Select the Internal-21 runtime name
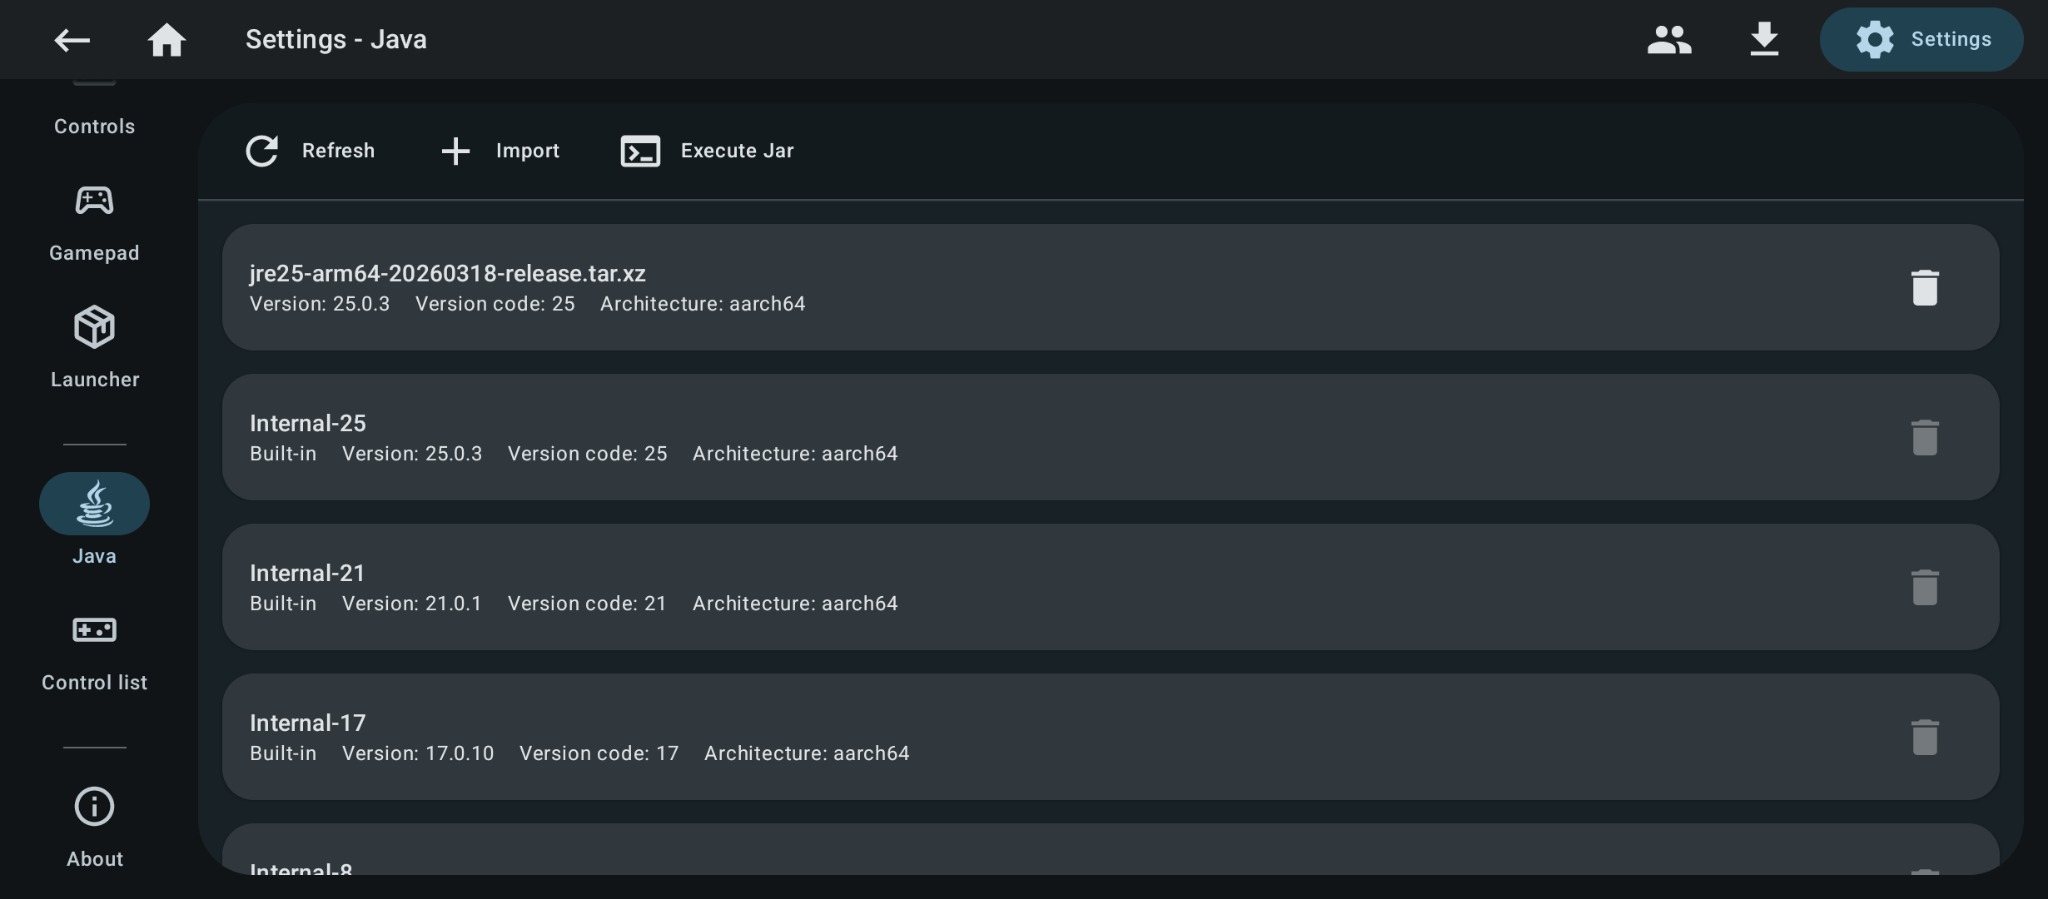The width and height of the screenshot is (2048, 899). (307, 573)
